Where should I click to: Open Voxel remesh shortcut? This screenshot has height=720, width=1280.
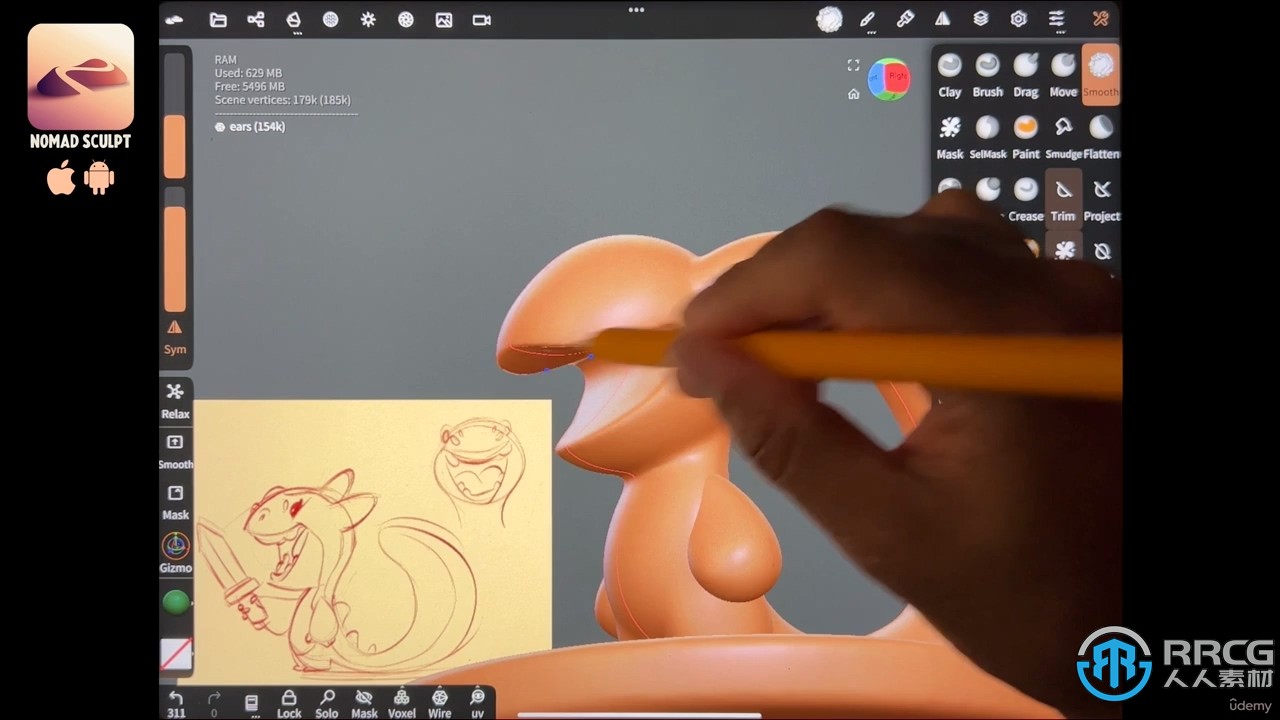click(x=401, y=703)
